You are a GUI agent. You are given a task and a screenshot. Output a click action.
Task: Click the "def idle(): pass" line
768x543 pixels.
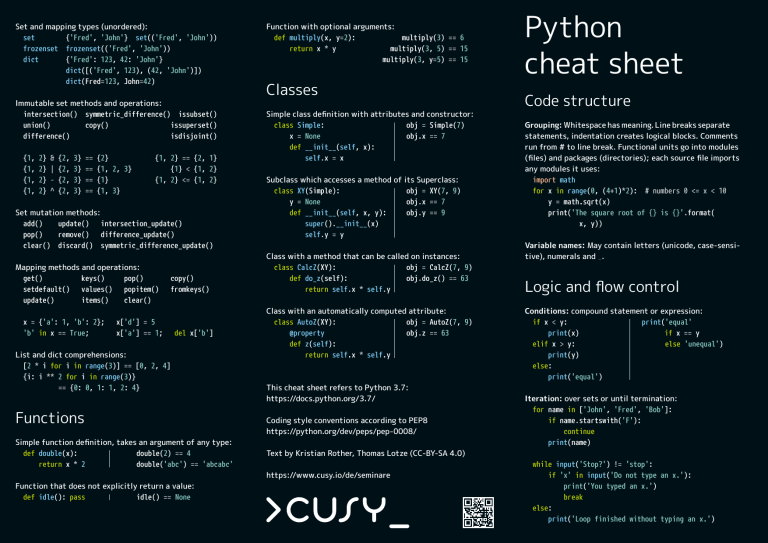pos(54,497)
